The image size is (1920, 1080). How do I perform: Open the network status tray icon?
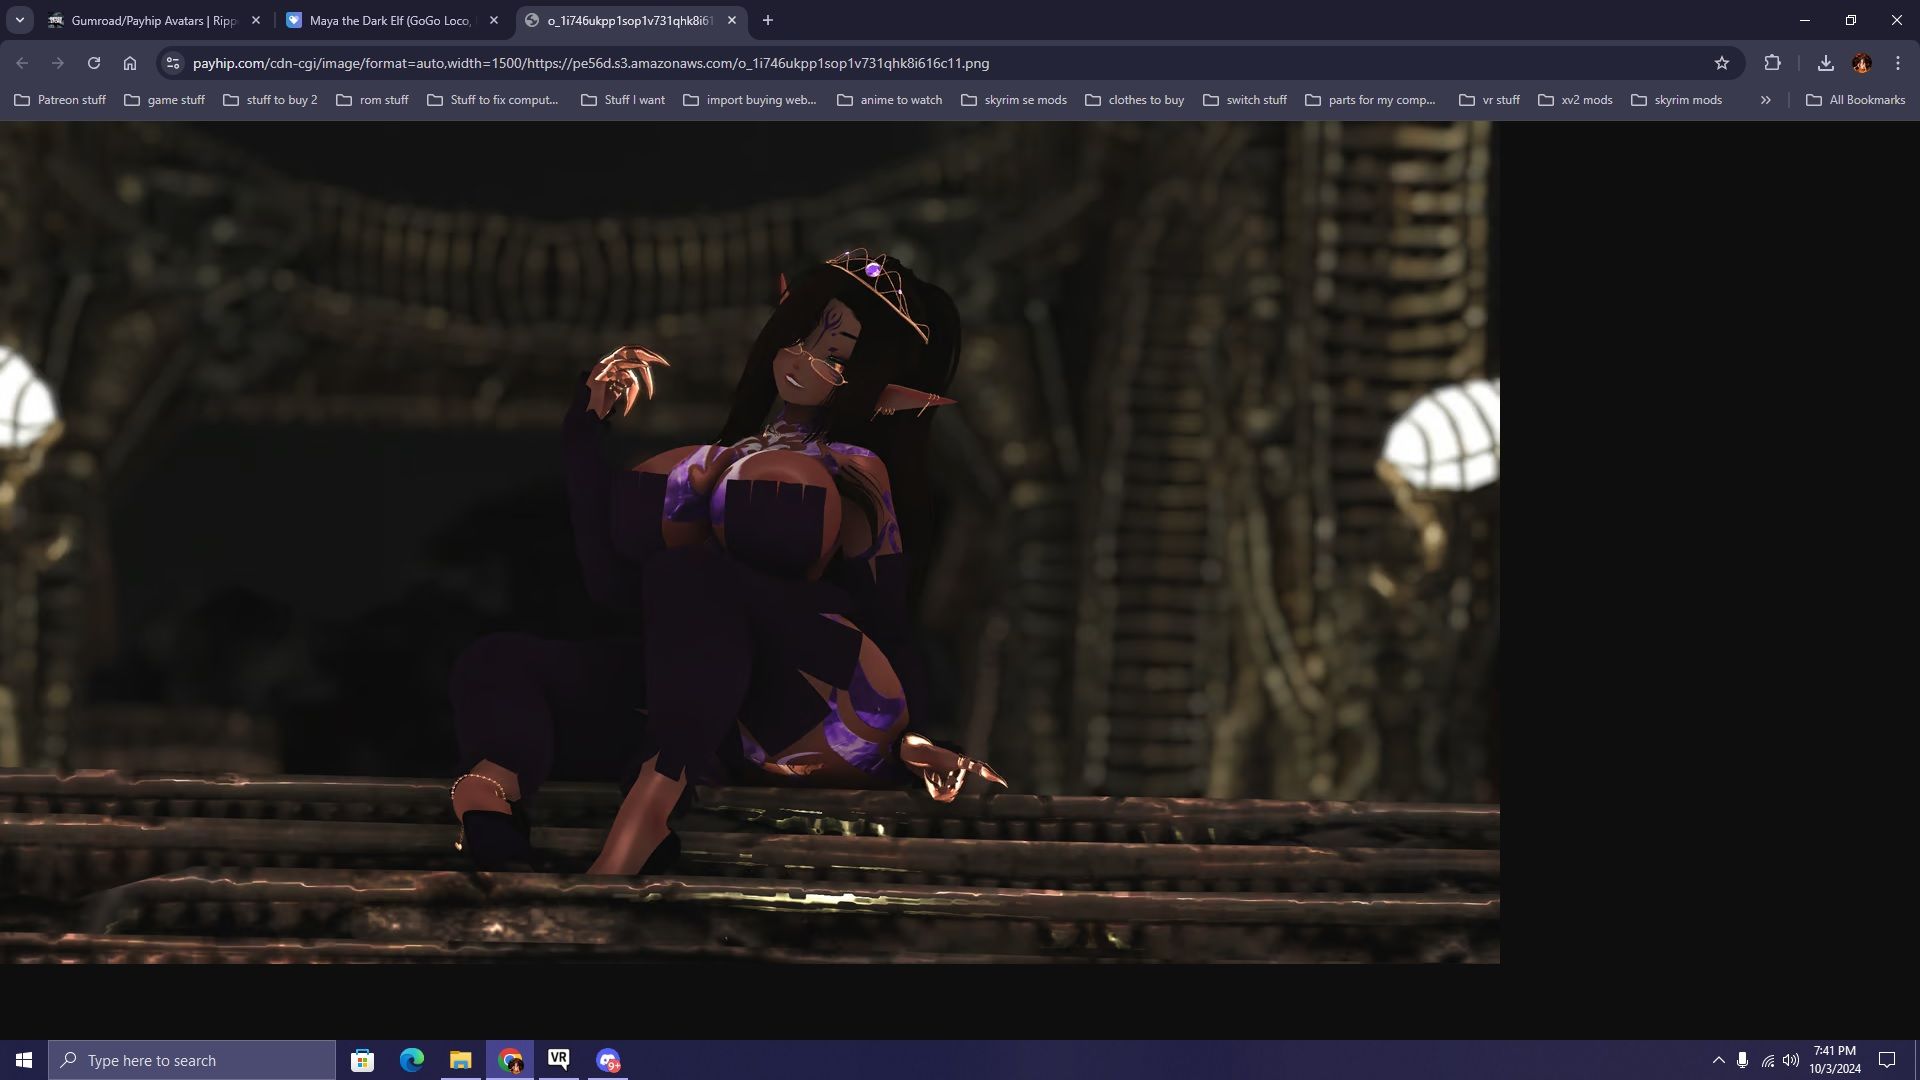point(1767,1060)
